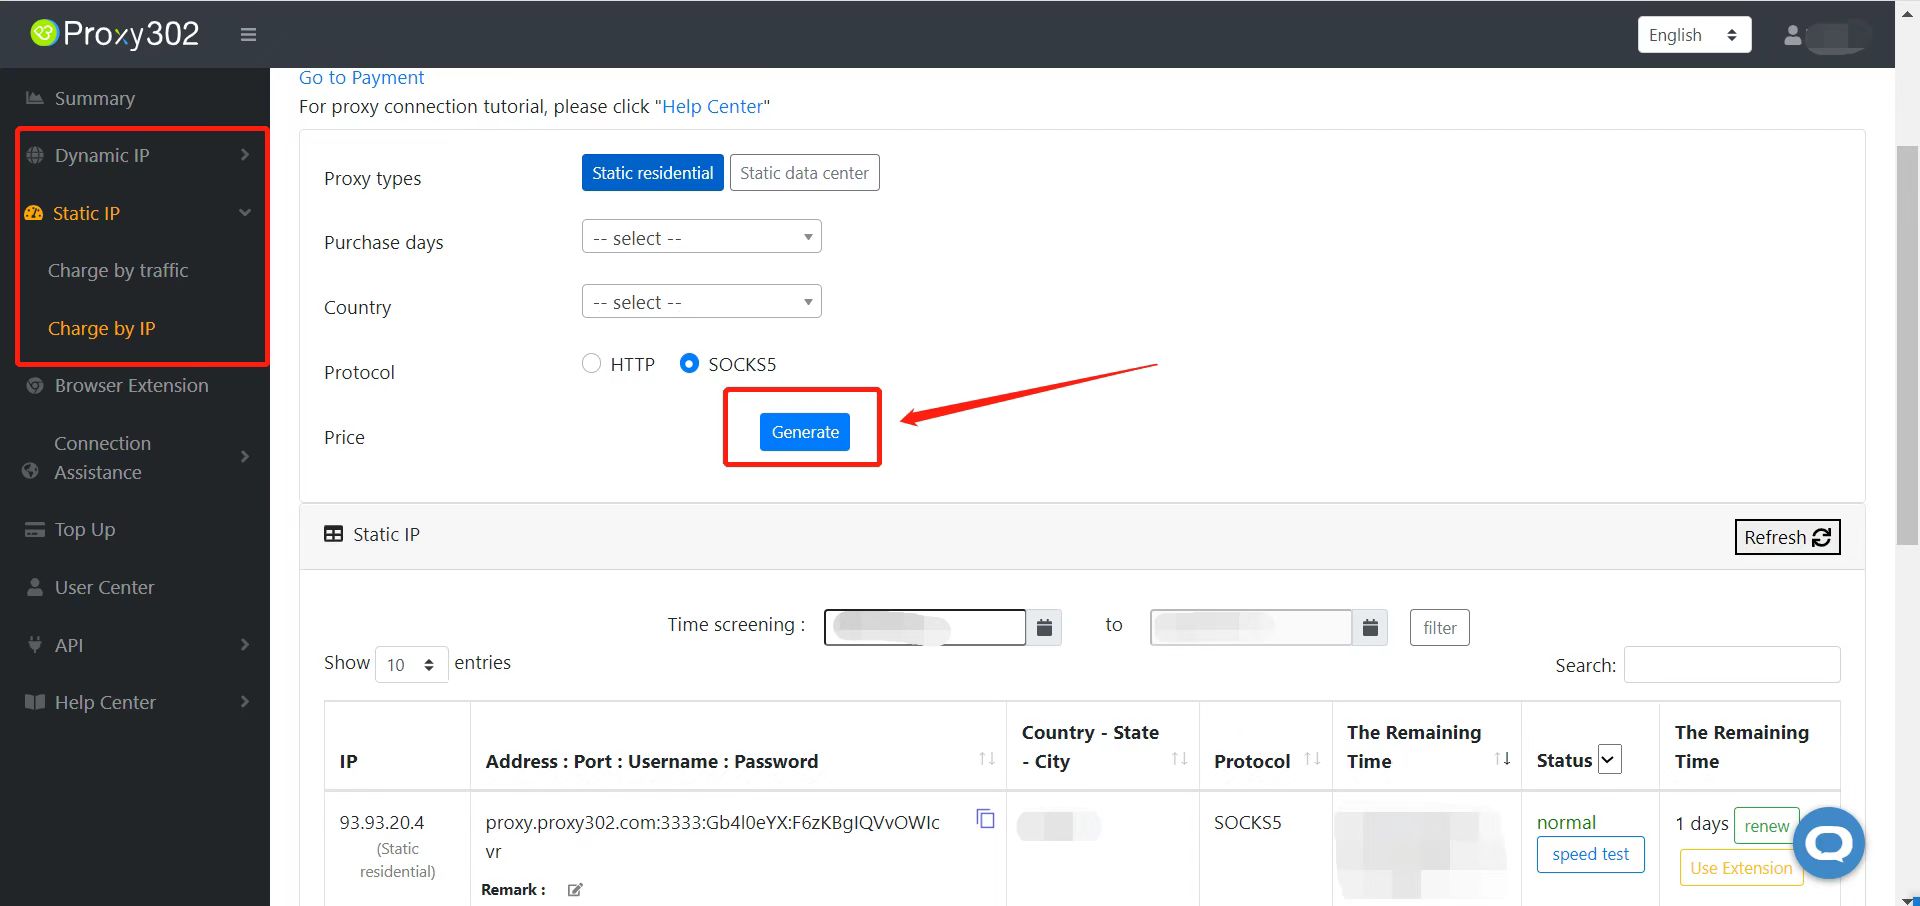
Task: Click the copy proxy address icon
Action: click(x=985, y=819)
